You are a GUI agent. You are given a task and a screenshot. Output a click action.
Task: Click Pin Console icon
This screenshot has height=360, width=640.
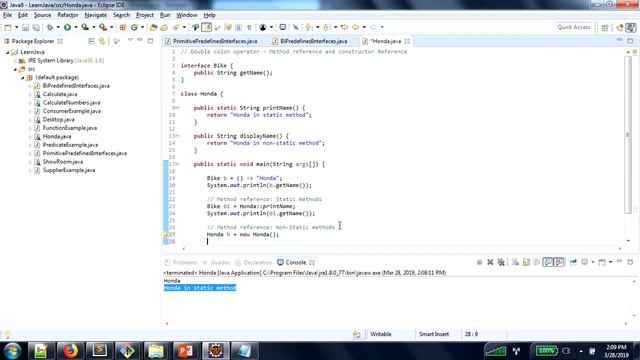coord(573,262)
